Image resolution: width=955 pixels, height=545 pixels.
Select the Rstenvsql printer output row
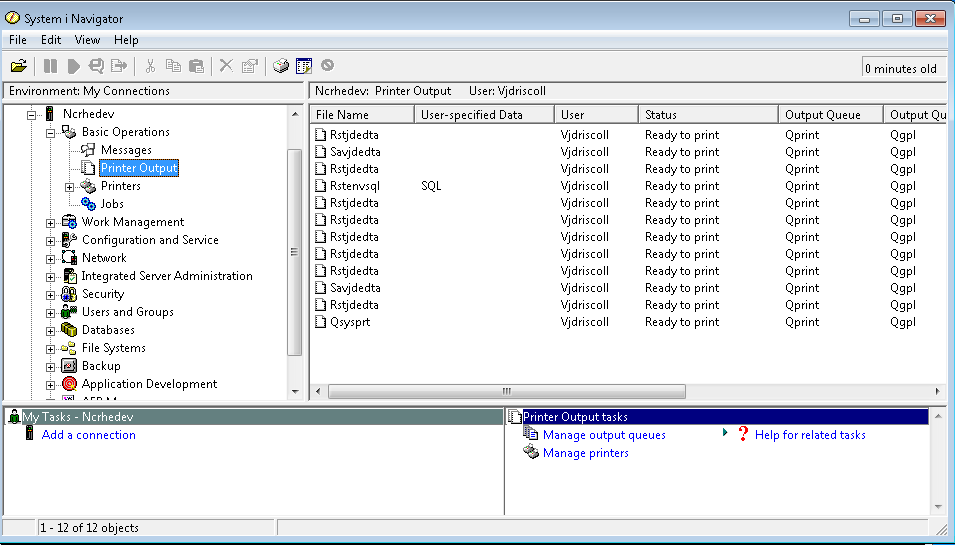[x=626, y=186]
